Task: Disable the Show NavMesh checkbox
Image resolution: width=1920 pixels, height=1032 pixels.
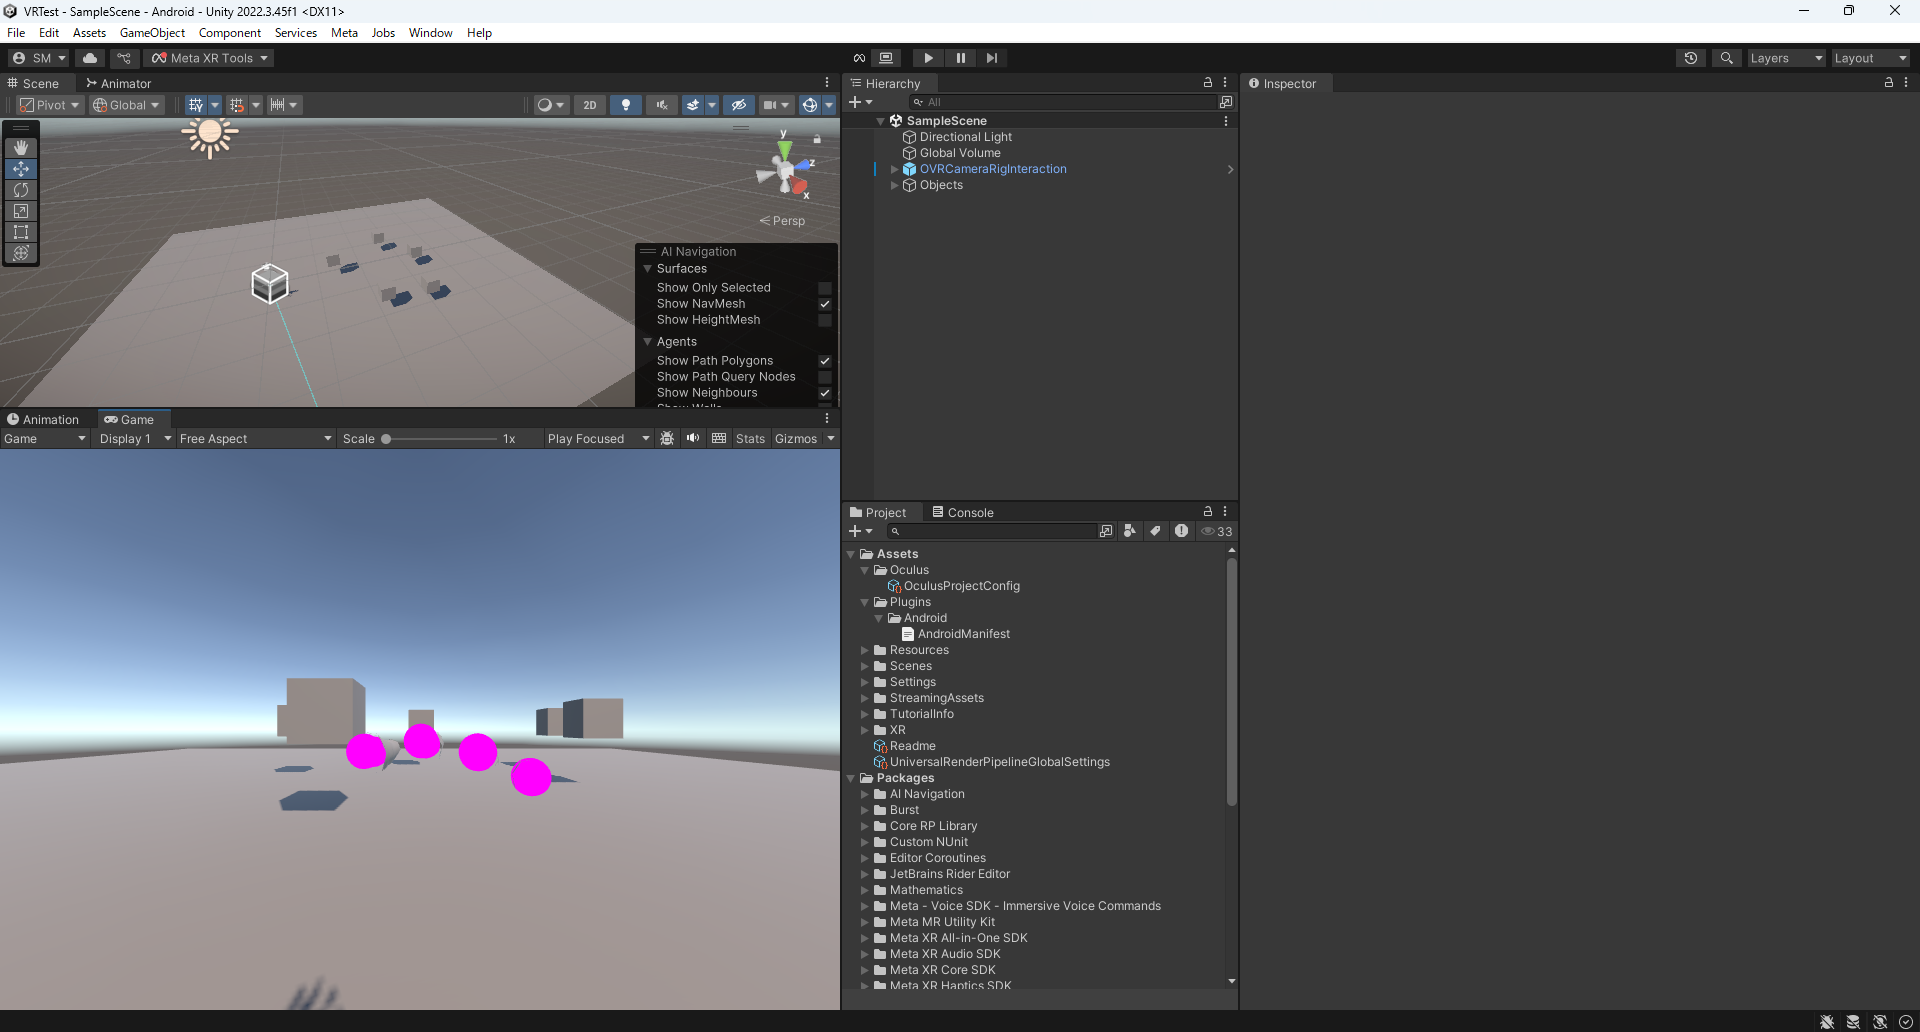Action: tap(825, 304)
